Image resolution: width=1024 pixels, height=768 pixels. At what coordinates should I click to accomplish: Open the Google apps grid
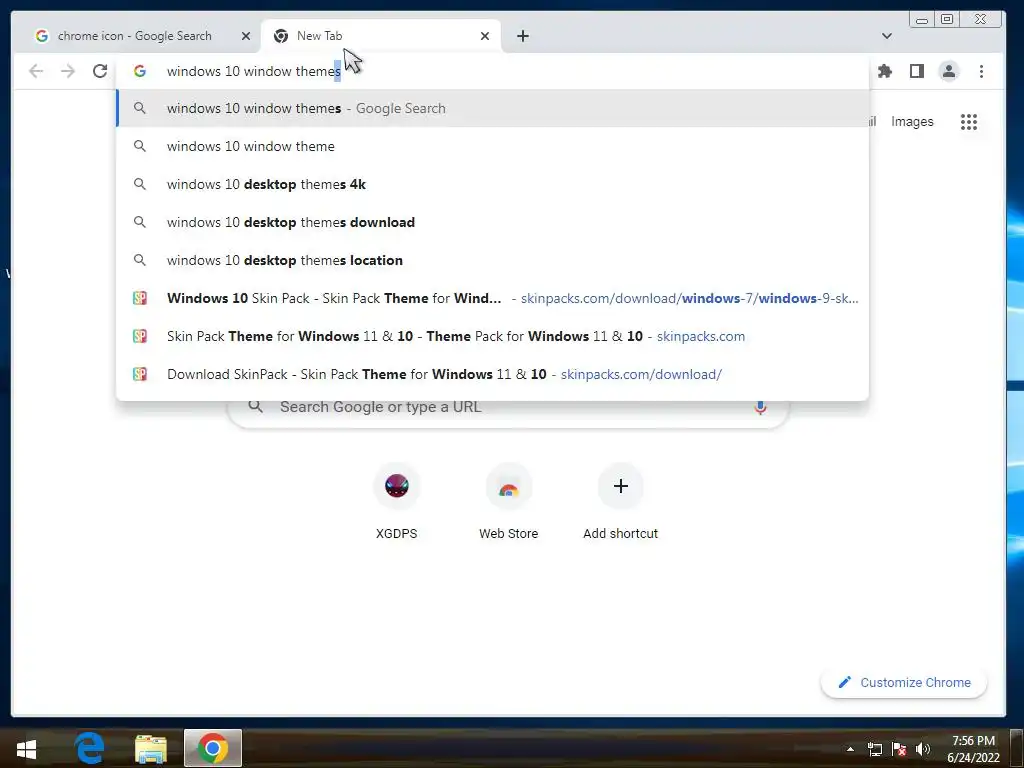[x=969, y=121]
